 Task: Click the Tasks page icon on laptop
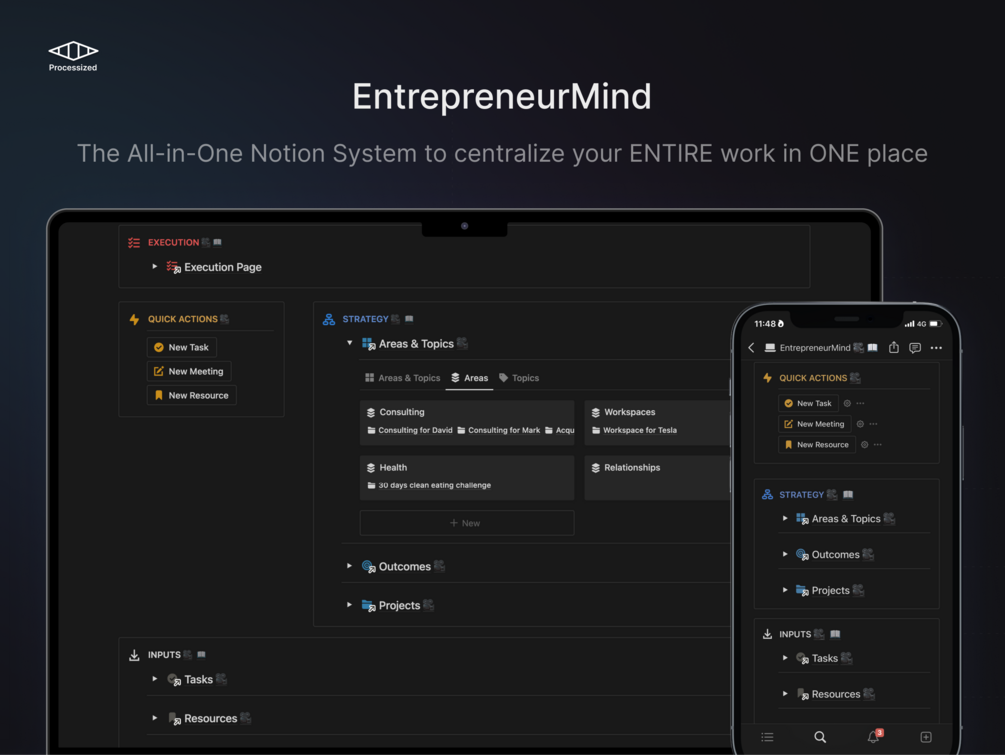(x=174, y=679)
